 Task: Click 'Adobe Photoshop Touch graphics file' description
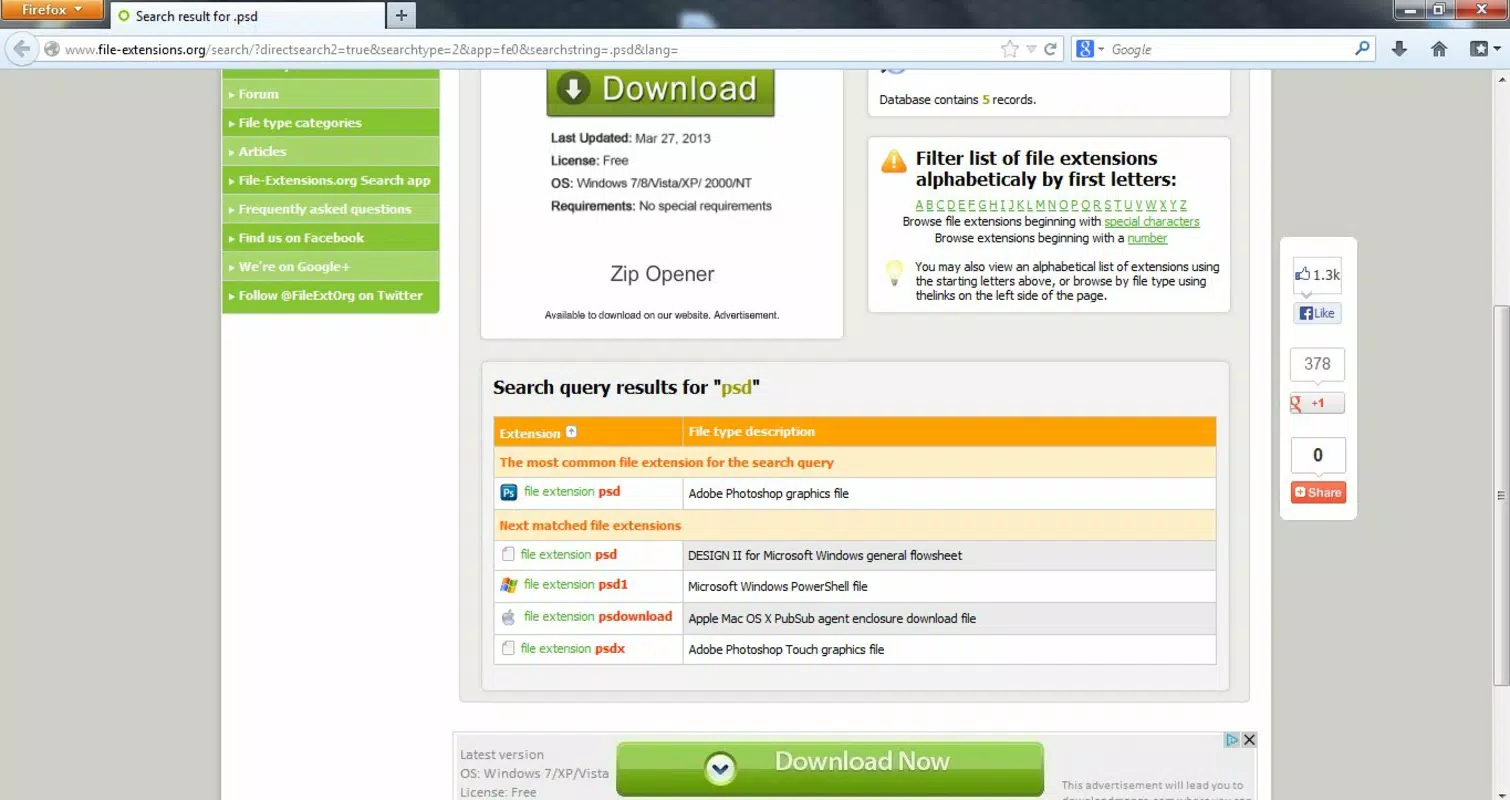pos(786,649)
